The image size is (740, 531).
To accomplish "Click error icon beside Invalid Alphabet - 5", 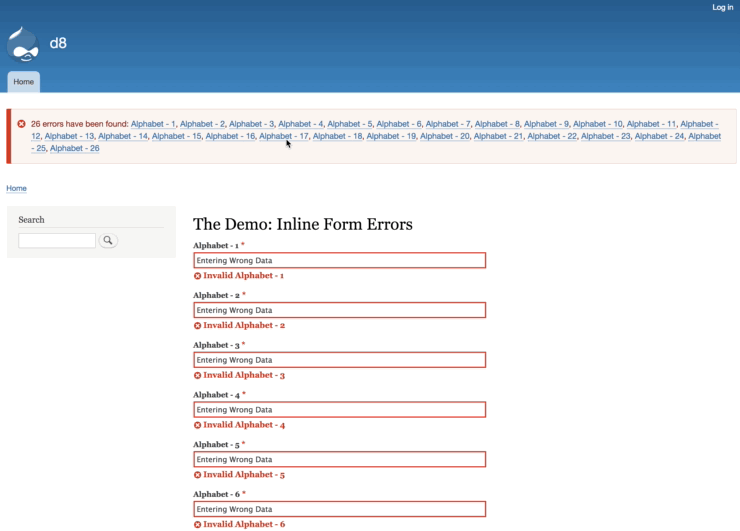I will (x=197, y=475).
